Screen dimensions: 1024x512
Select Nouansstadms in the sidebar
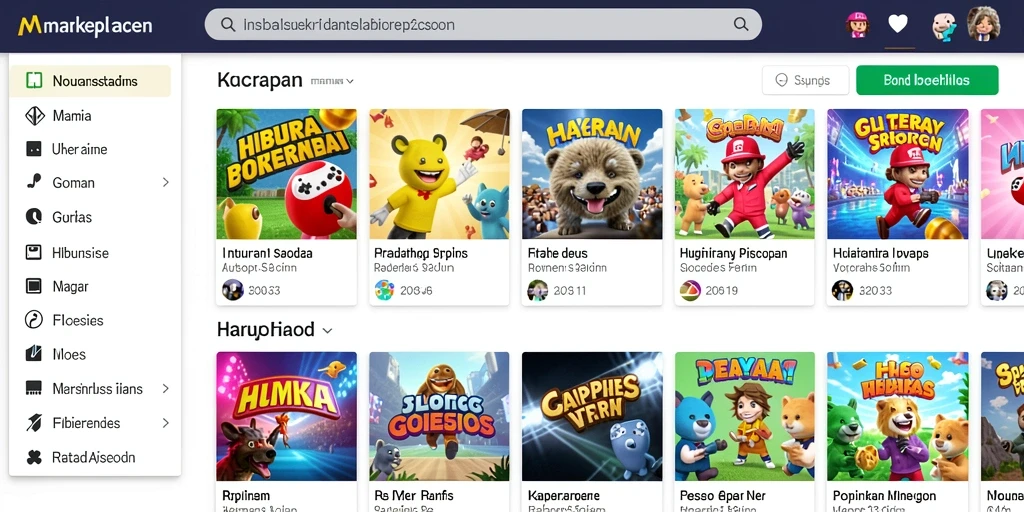coord(90,81)
